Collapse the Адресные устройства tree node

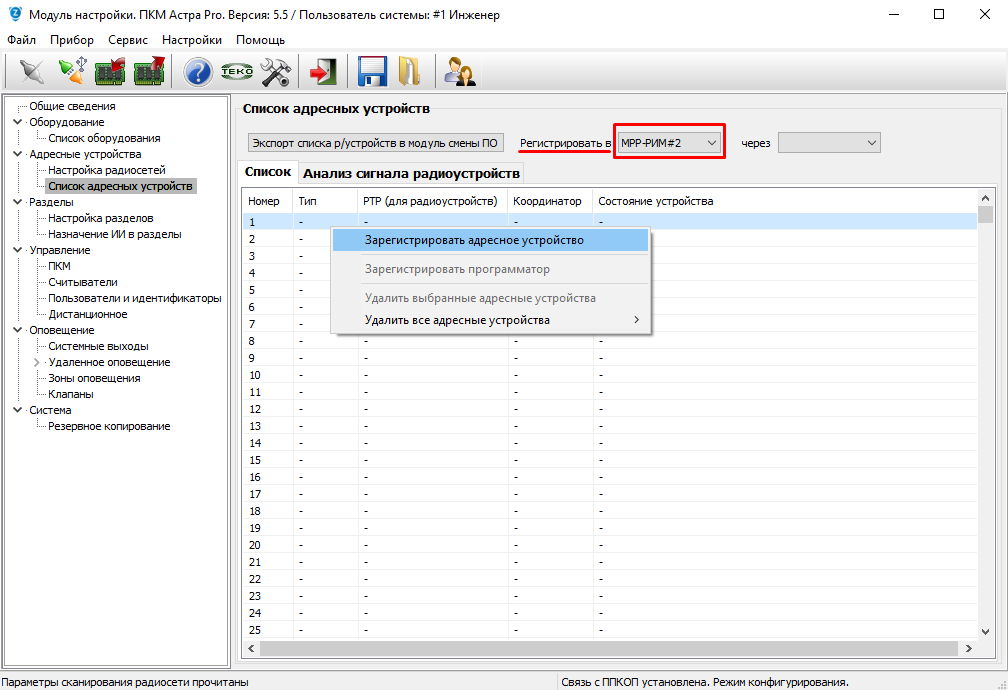[x=17, y=154]
